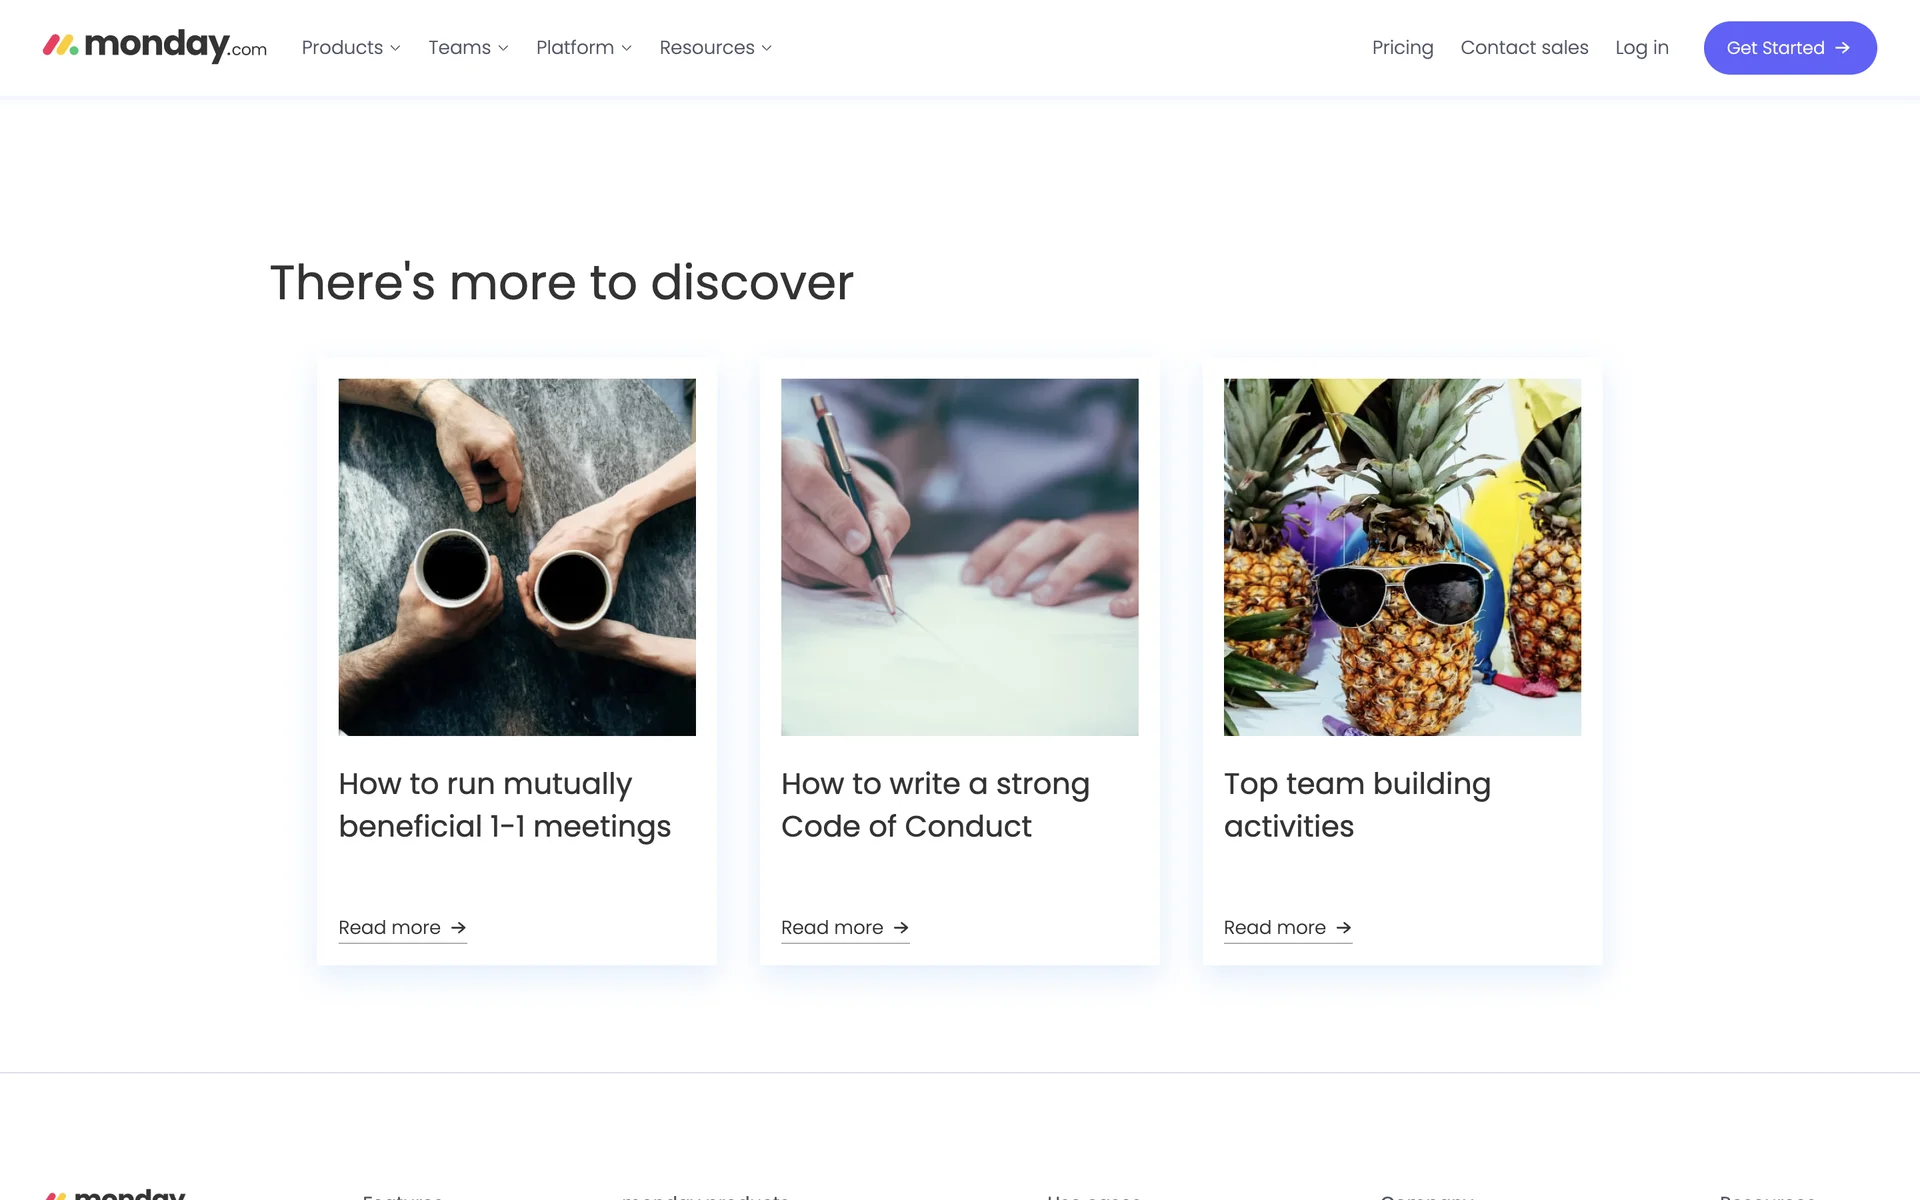The height and width of the screenshot is (1200, 1920).
Task: Click the monday.com logo in the header
Action: tap(155, 46)
